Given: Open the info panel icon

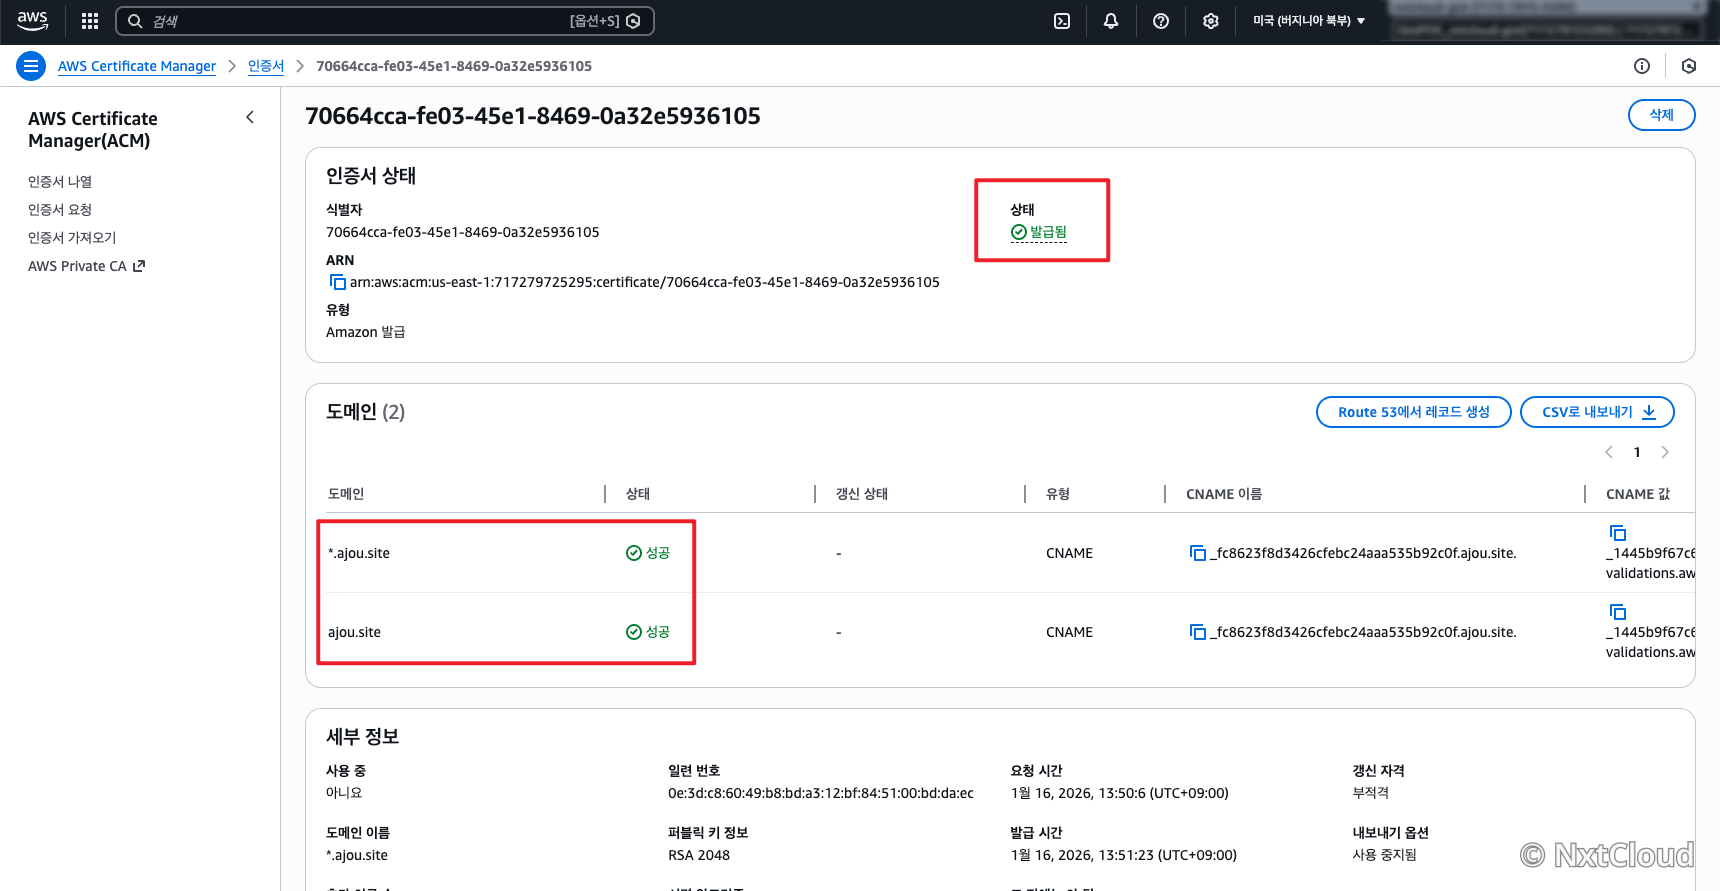Looking at the screenshot, I should coord(1642,66).
